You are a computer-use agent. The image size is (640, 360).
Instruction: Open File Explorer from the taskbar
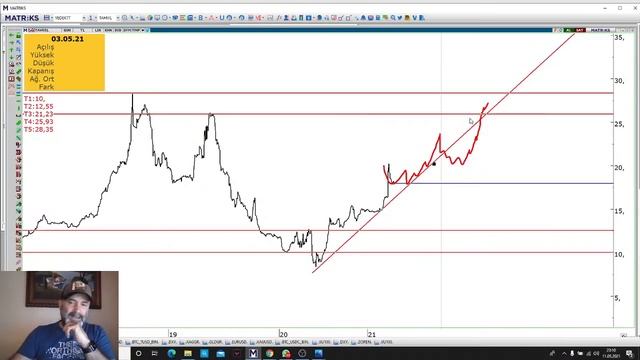click(188, 353)
